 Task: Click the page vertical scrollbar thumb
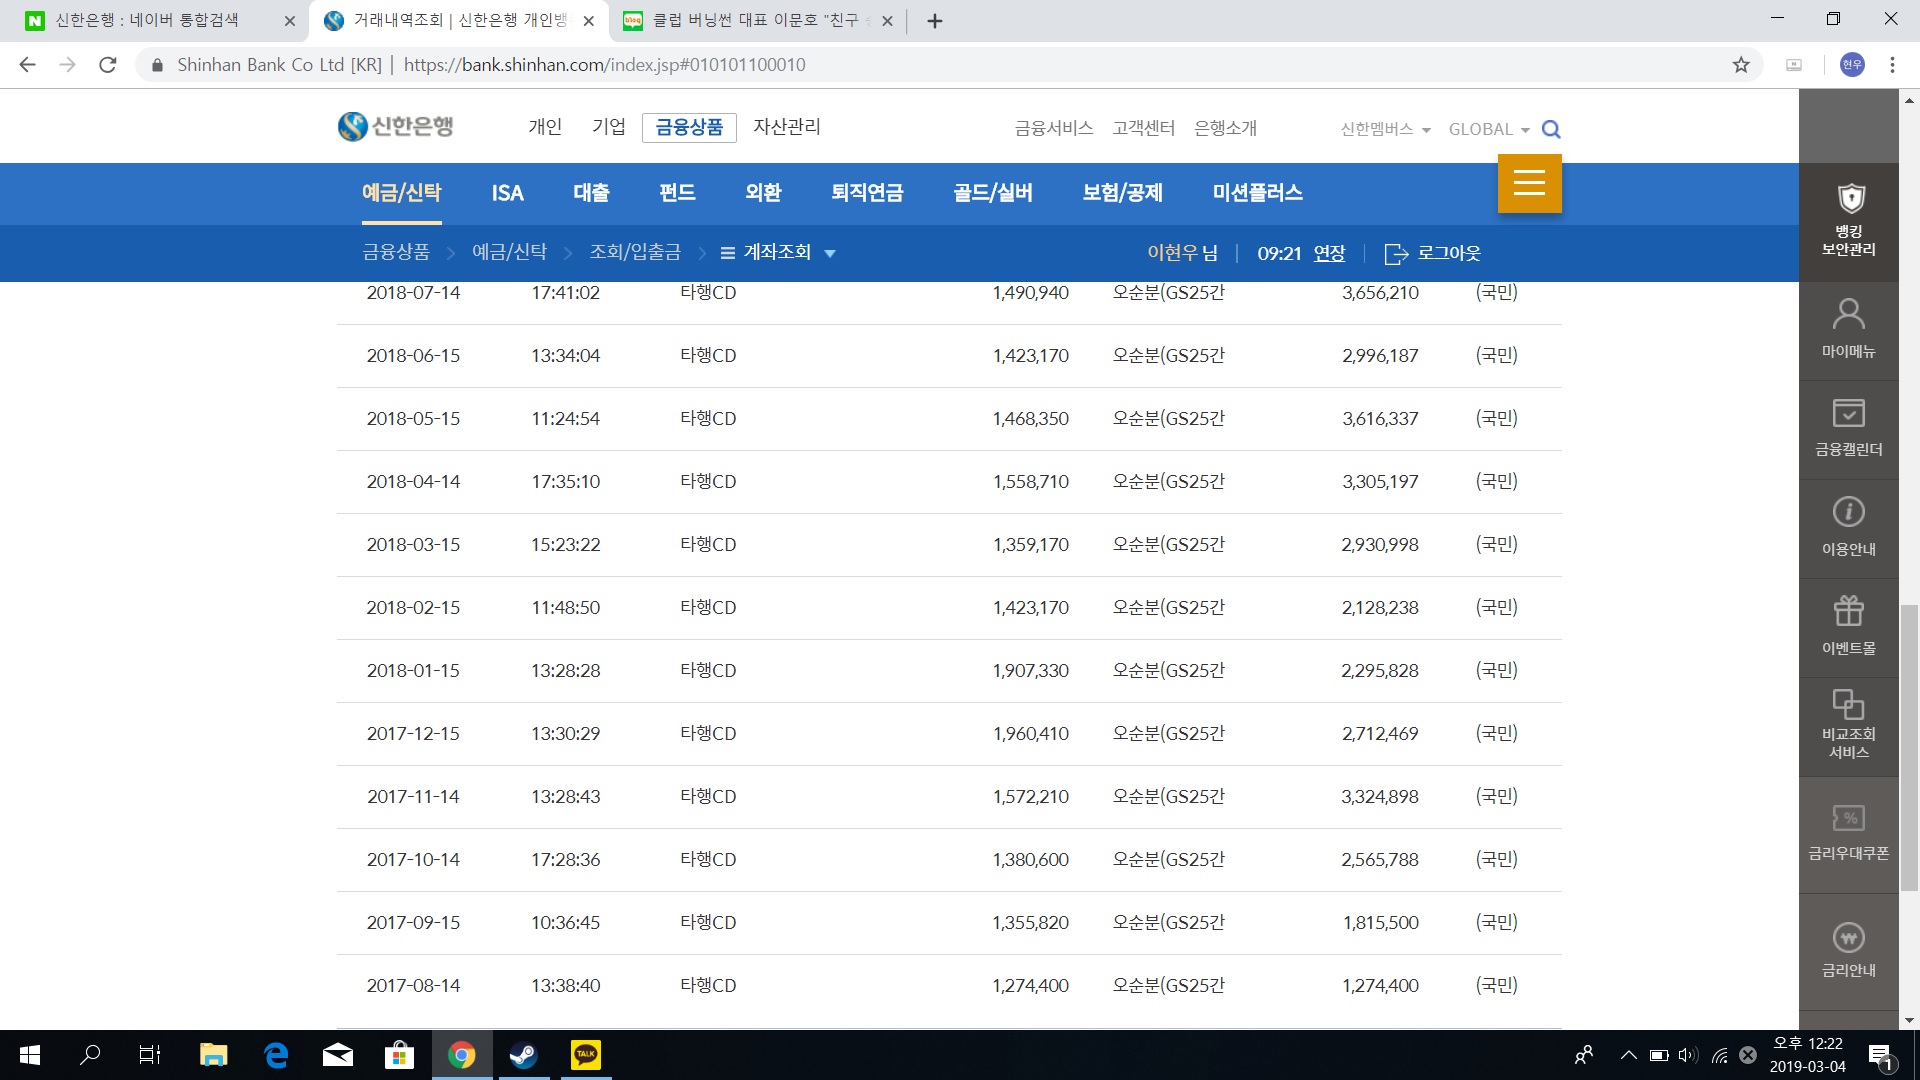(x=1909, y=747)
